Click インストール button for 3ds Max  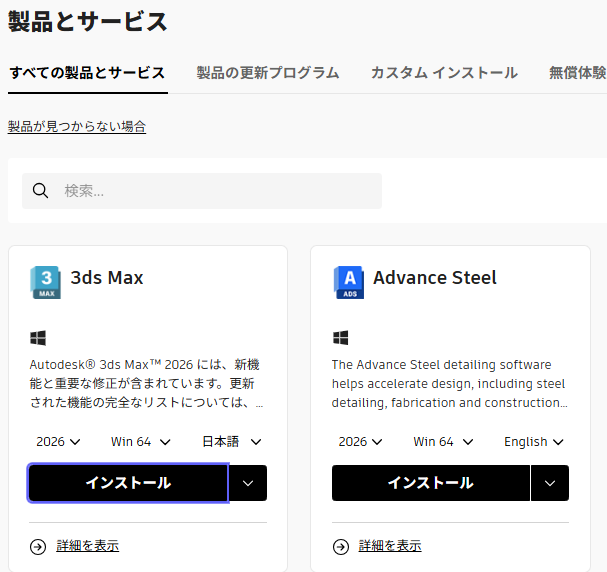tap(128, 483)
